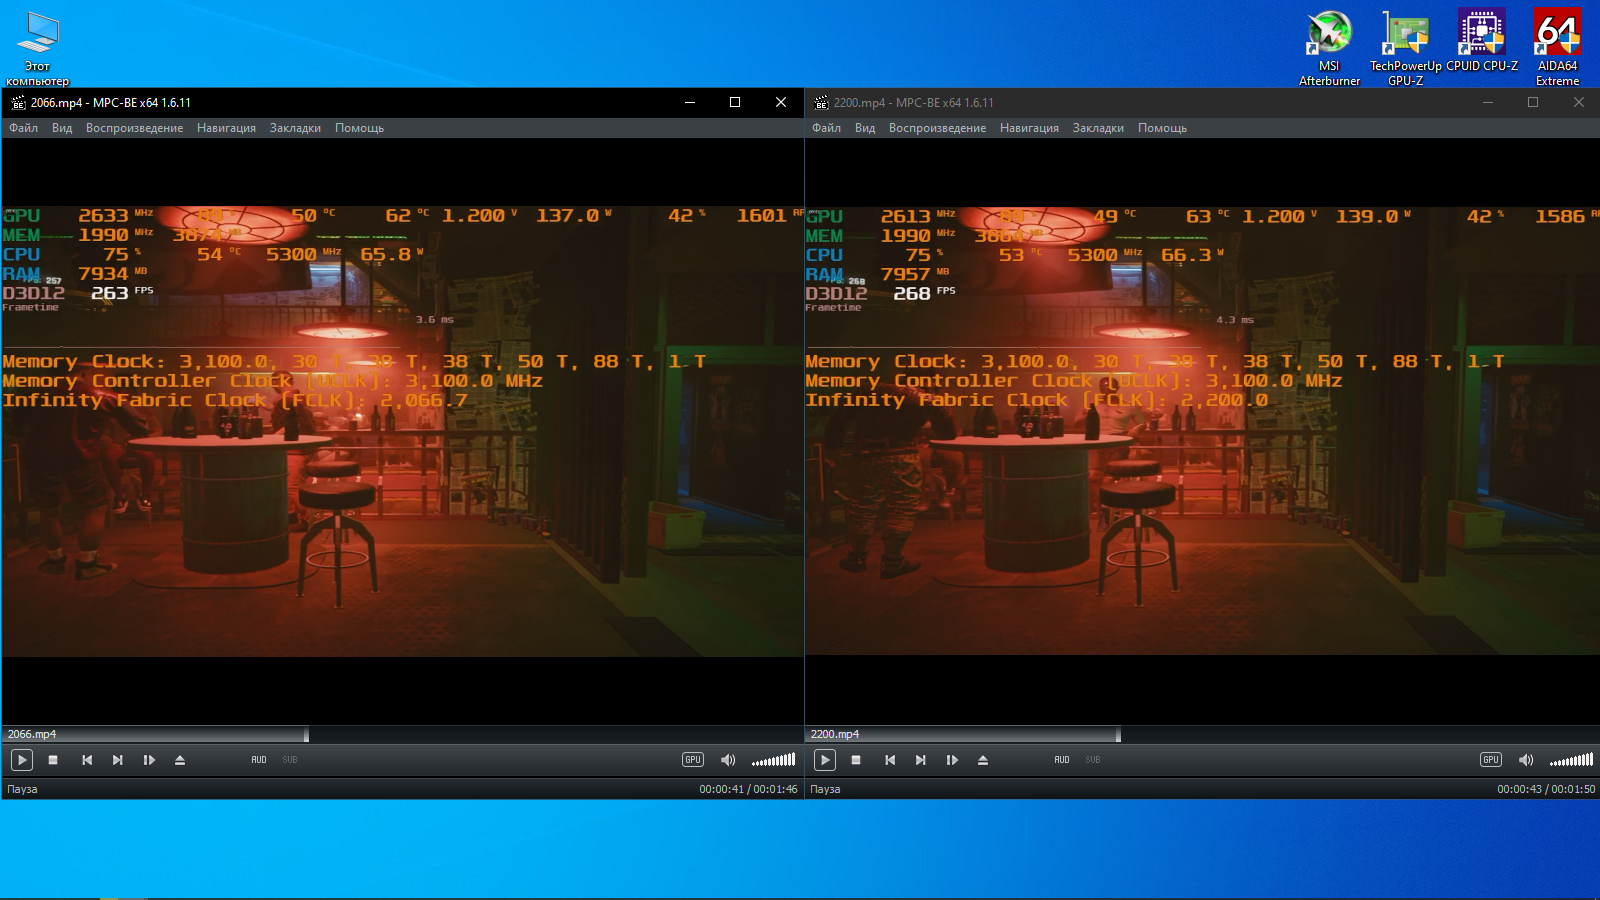
Task: Open Навигация menu in 2066.mp4 window
Action: pyautogui.click(x=226, y=128)
